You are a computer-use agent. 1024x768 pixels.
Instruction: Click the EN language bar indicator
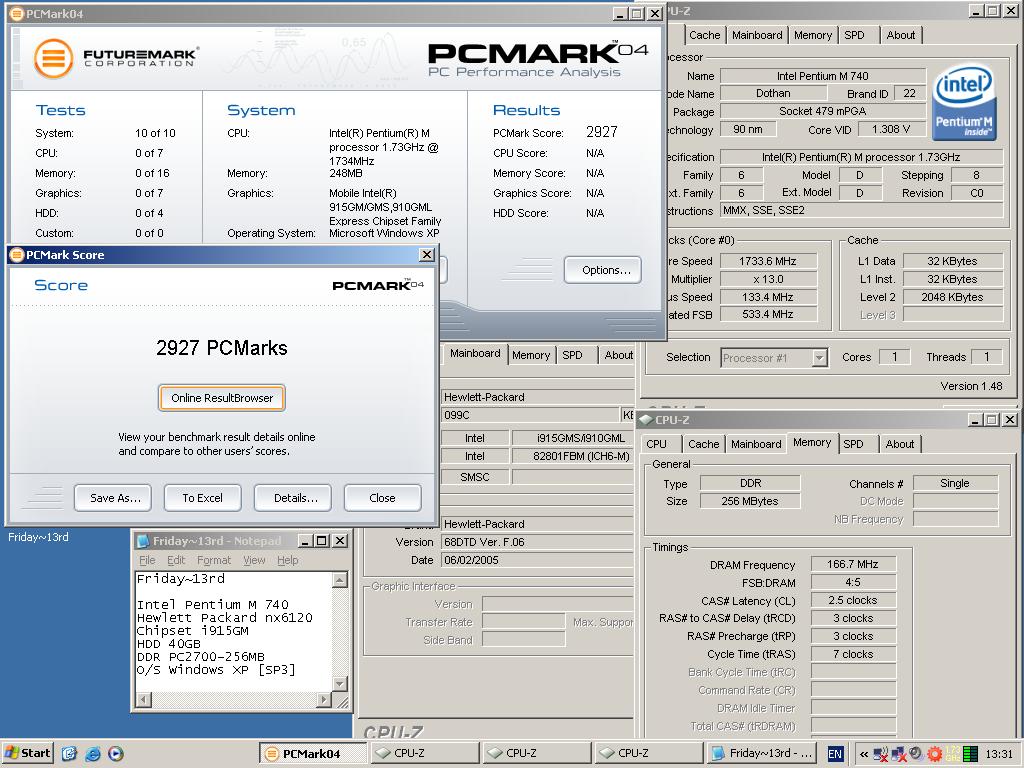pyautogui.click(x=835, y=754)
